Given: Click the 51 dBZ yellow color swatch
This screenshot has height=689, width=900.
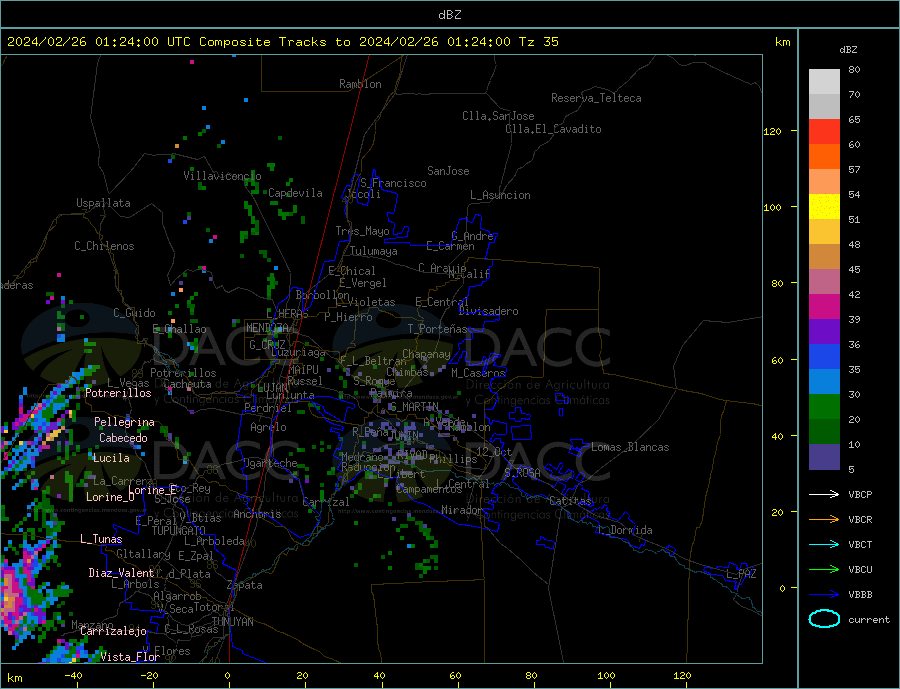Looking at the screenshot, I should pyautogui.click(x=824, y=207).
